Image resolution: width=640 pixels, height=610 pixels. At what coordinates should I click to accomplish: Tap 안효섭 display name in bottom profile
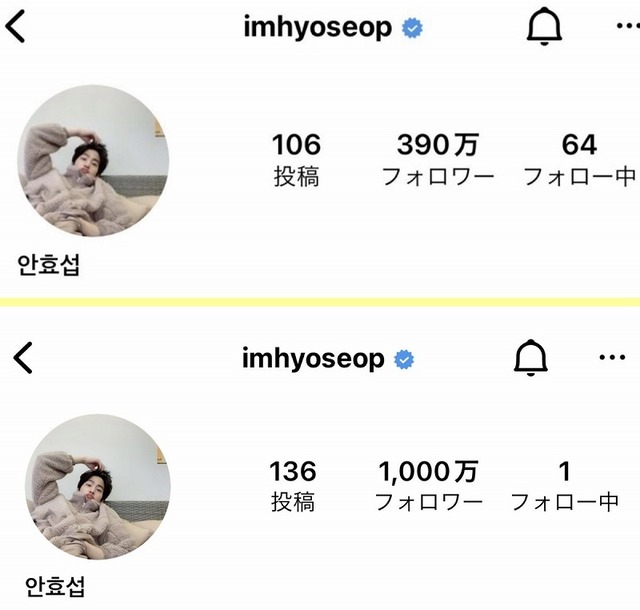tap(55, 587)
